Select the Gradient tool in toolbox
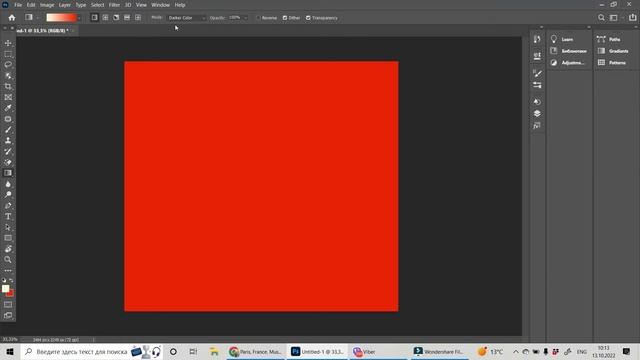Viewport: 640px width, 360px height. [8, 173]
